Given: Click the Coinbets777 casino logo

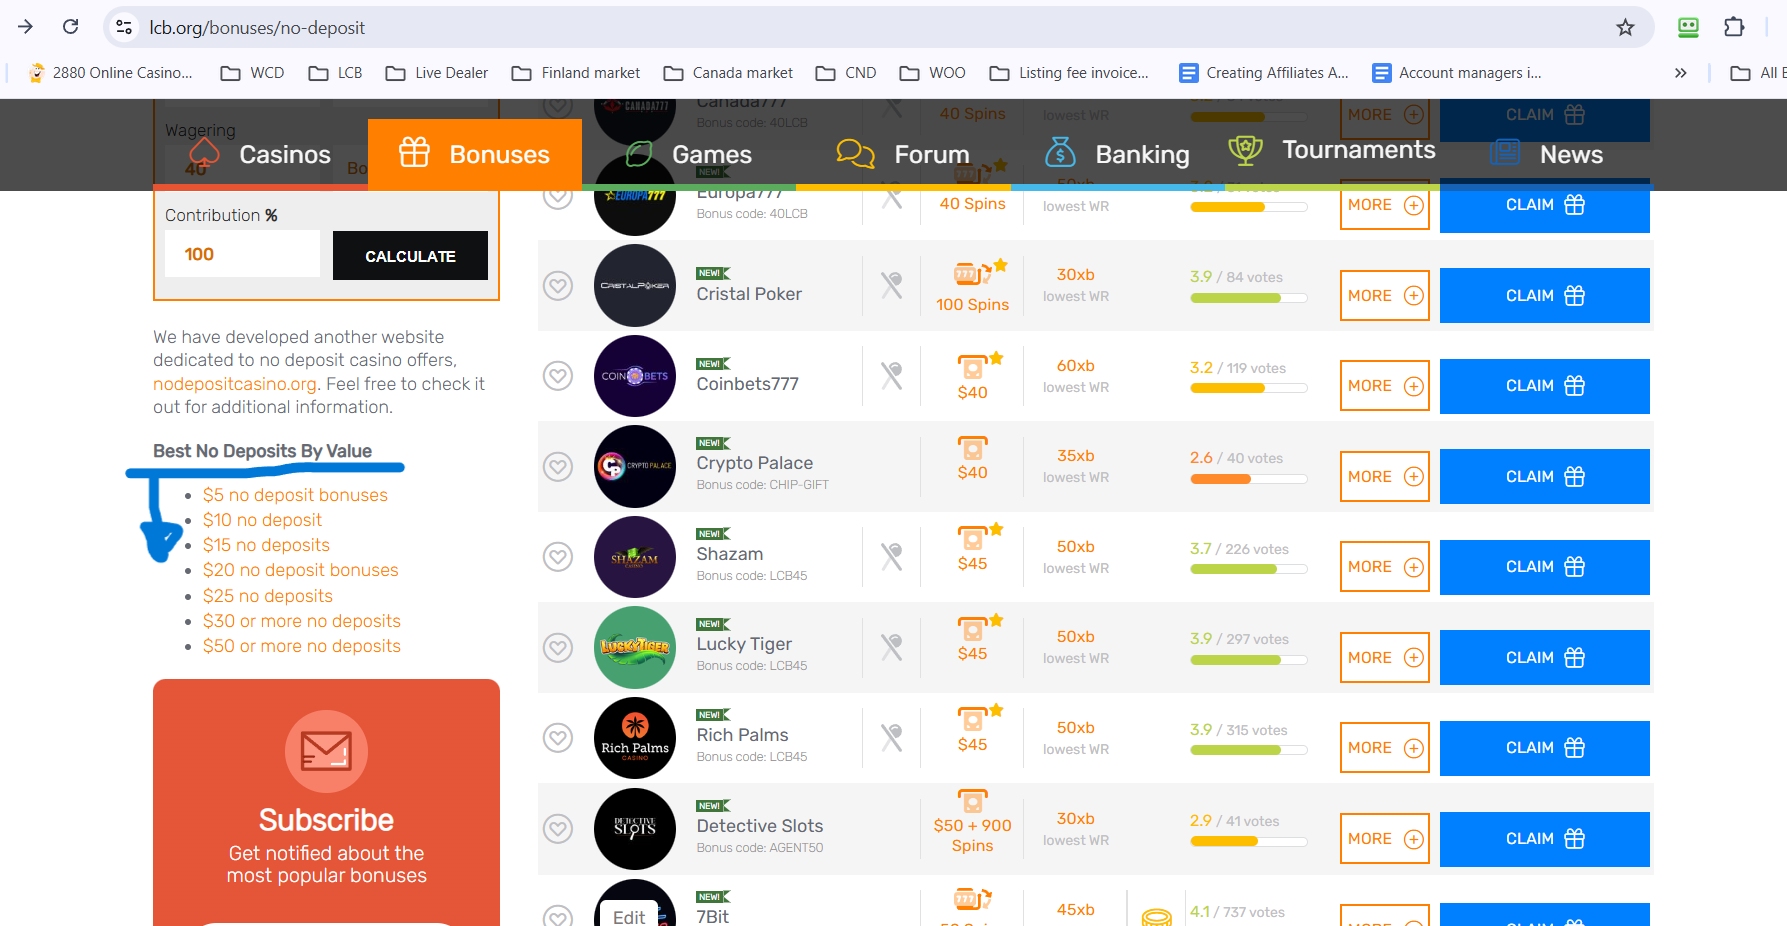Looking at the screenshot, I should [x=635, y=376].
